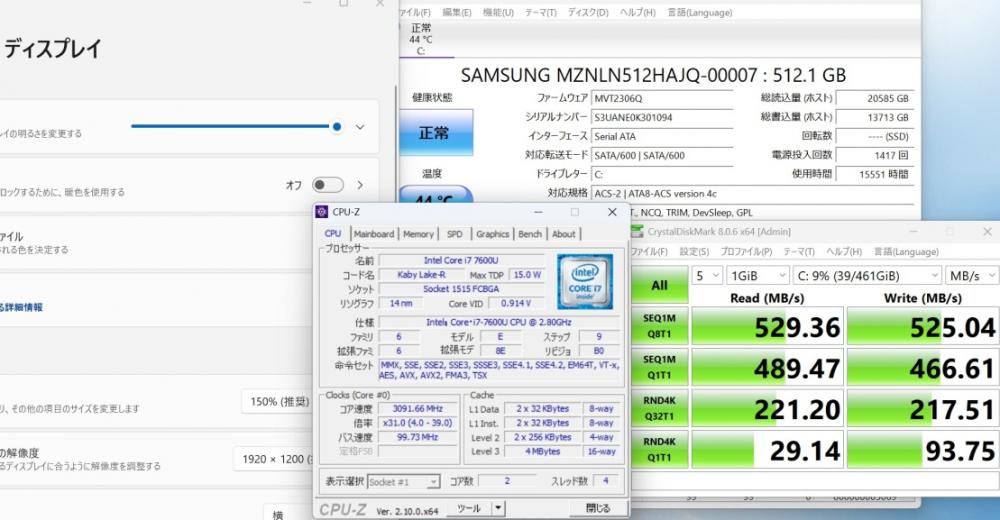The image size is (1000, 520).
Task: Click the 20585 GB total host reads value
Action: click(x=874, y=98)
